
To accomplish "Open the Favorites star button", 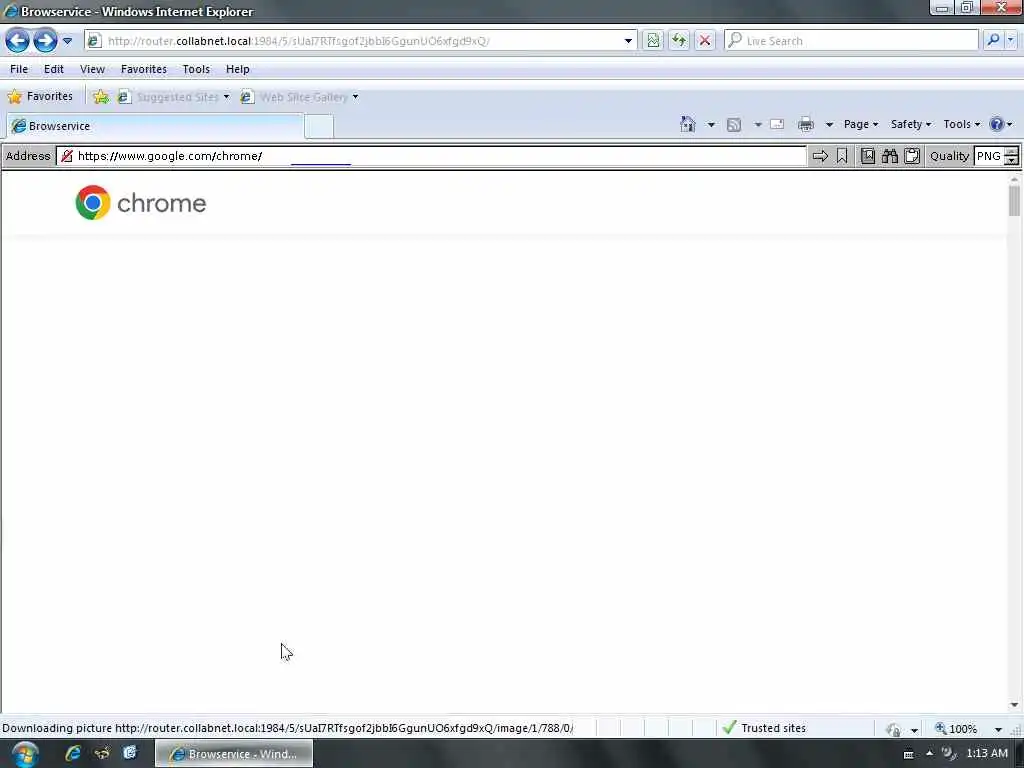I will pos(40,97).
